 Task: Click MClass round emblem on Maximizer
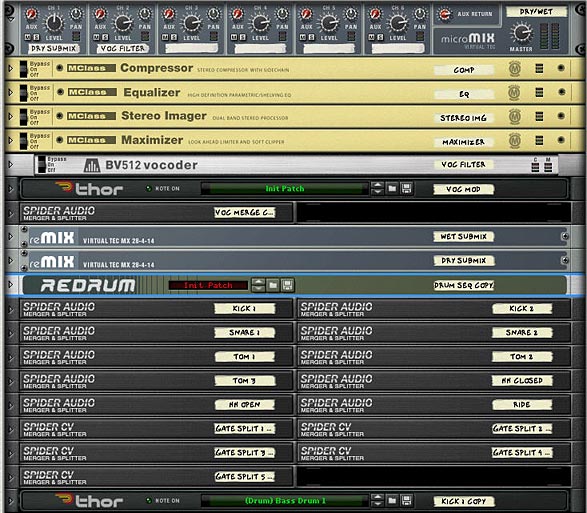click(515, 140)
